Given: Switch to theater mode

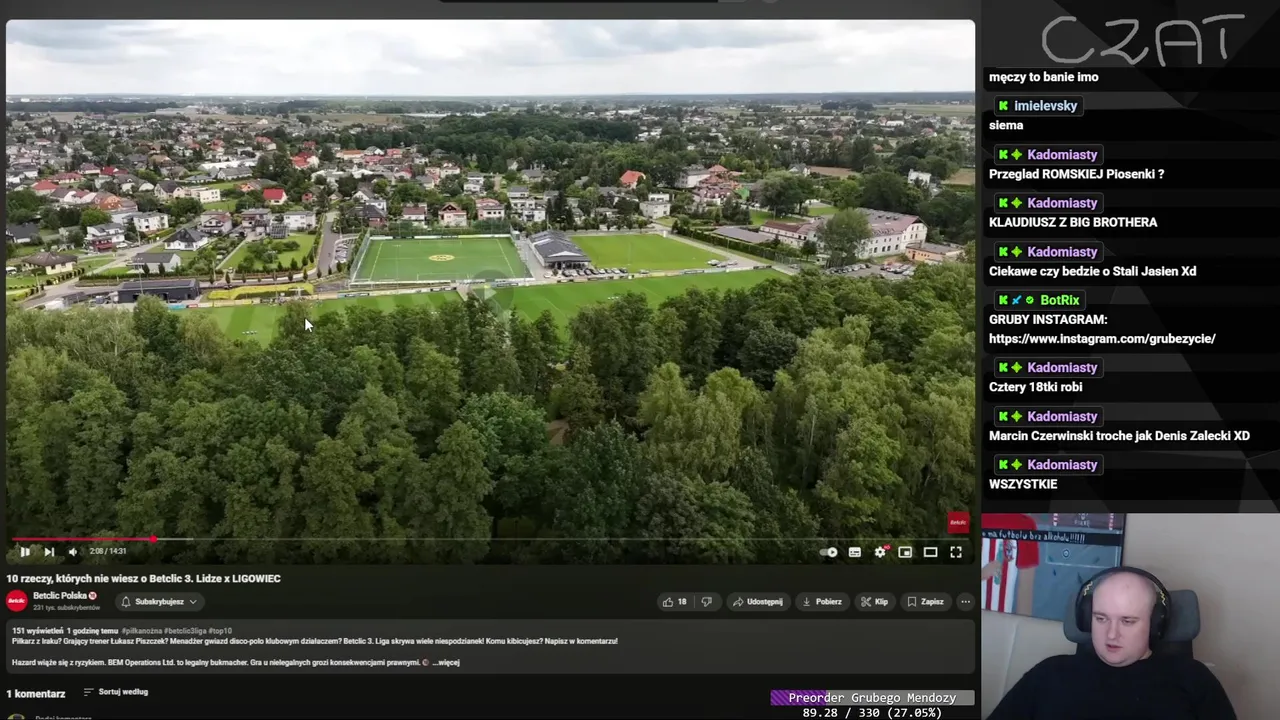Looking at the screenshot, I should coord(930,552).
